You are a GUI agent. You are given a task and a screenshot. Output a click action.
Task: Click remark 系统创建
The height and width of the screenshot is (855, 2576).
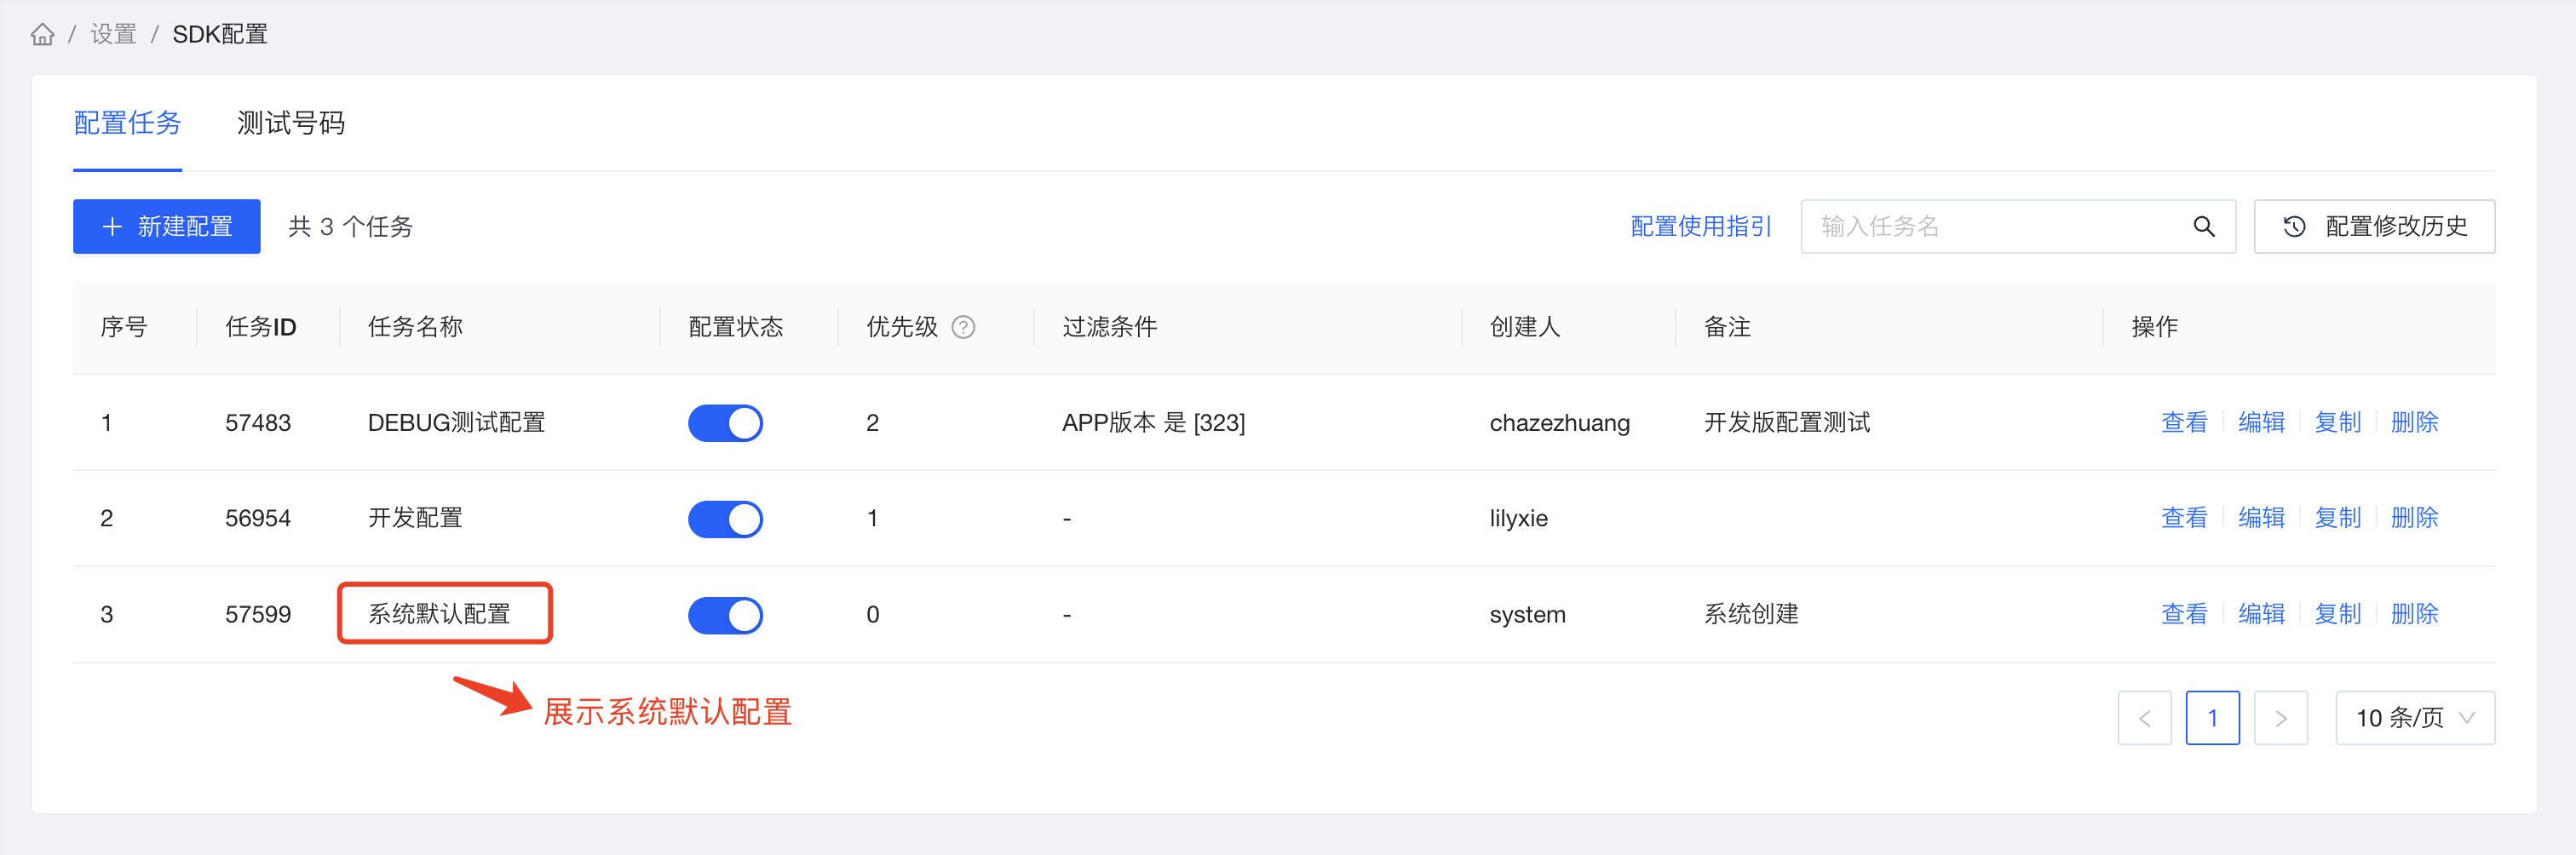coord(1751,614)
